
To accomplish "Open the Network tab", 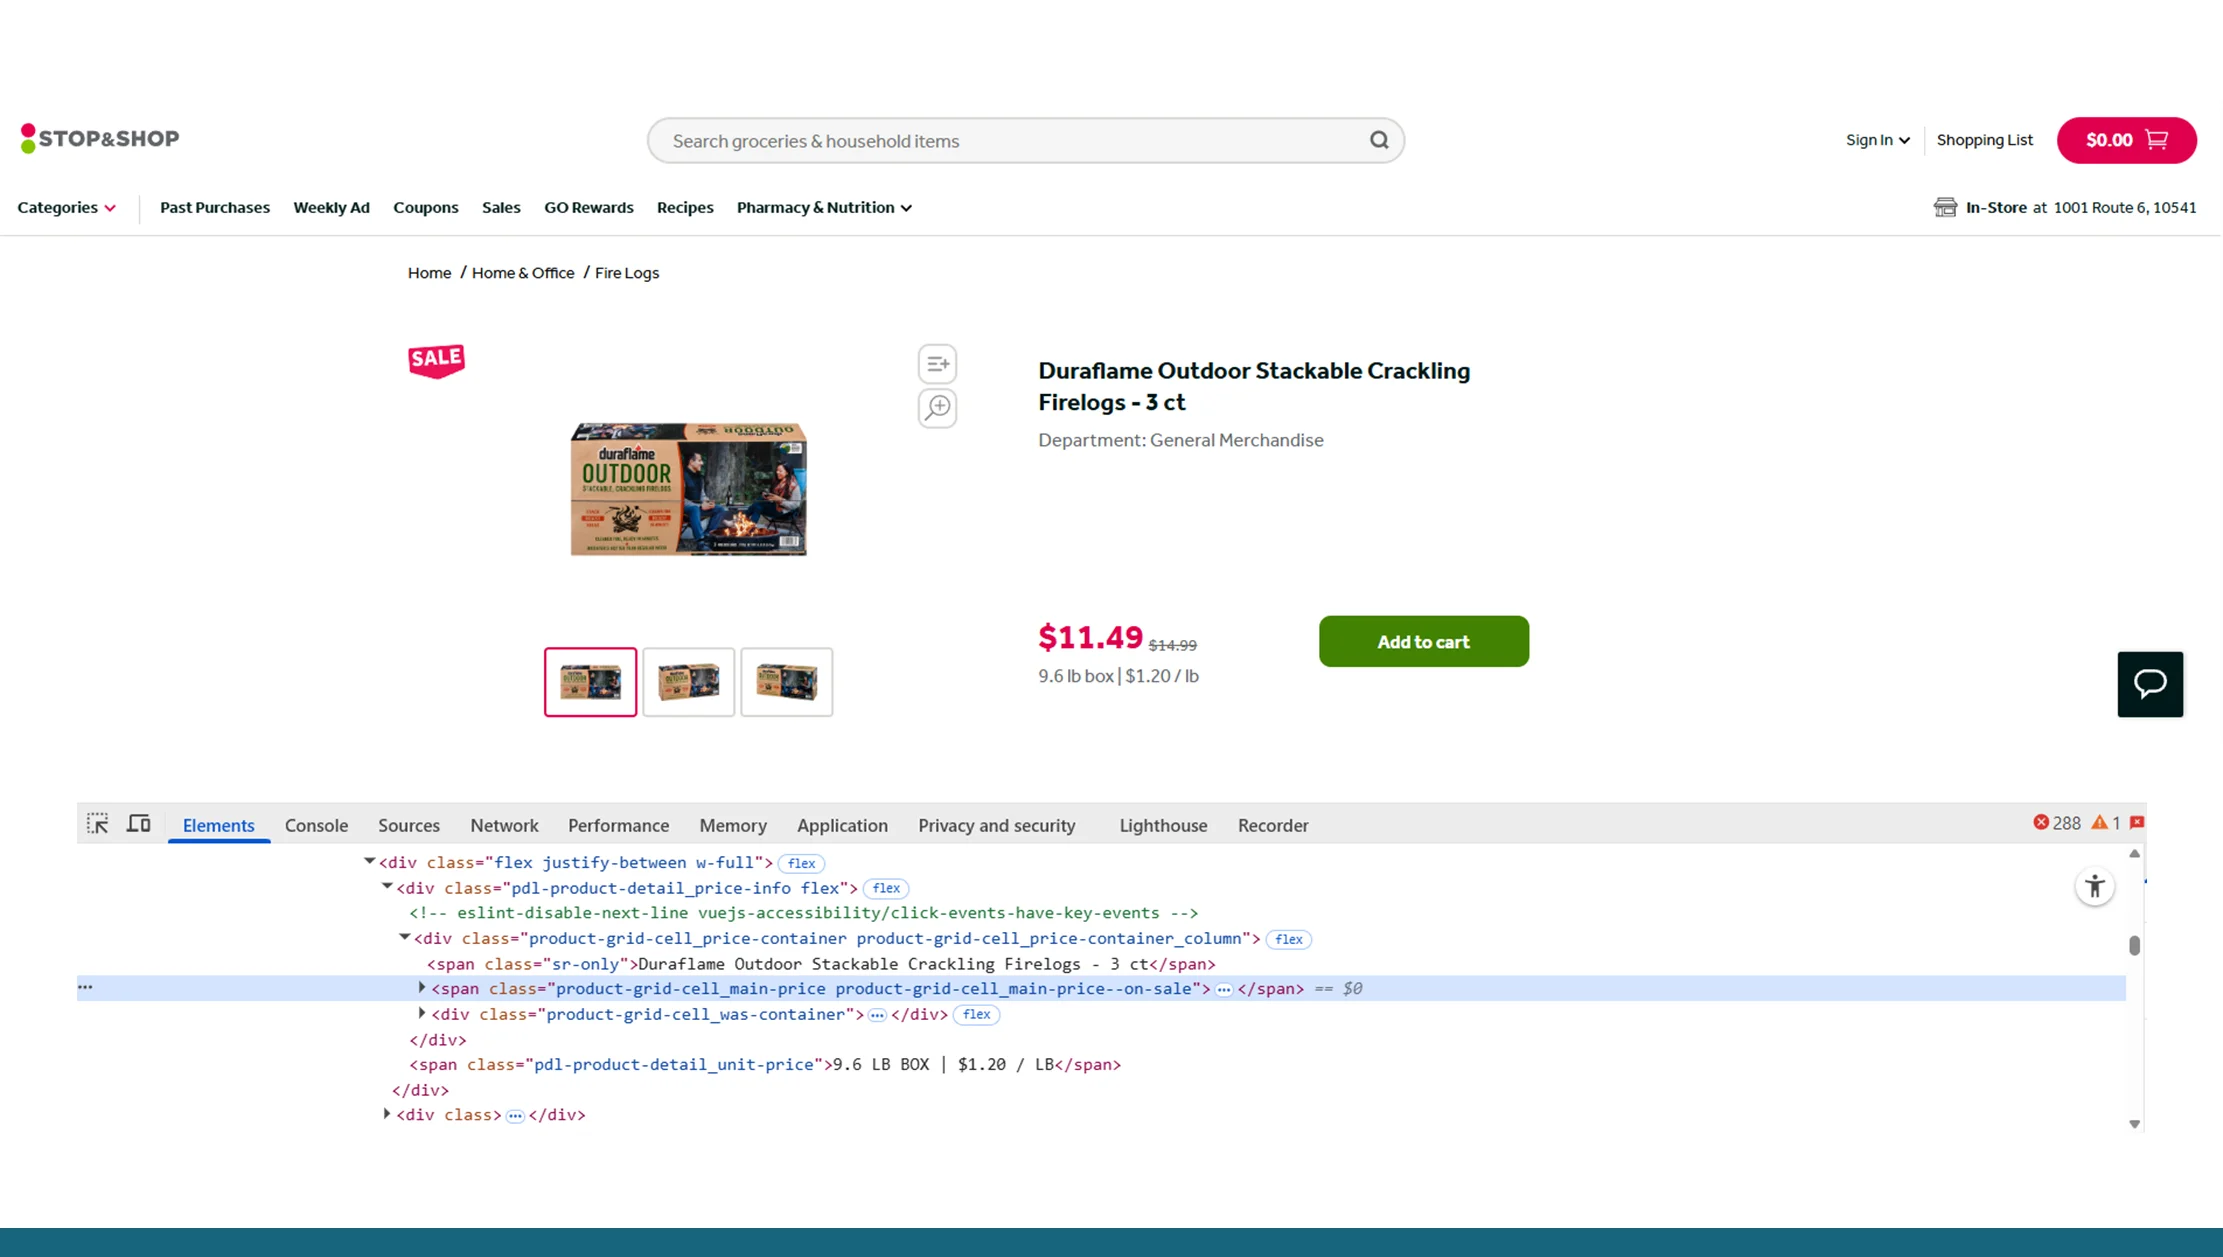I will [504, 825].
